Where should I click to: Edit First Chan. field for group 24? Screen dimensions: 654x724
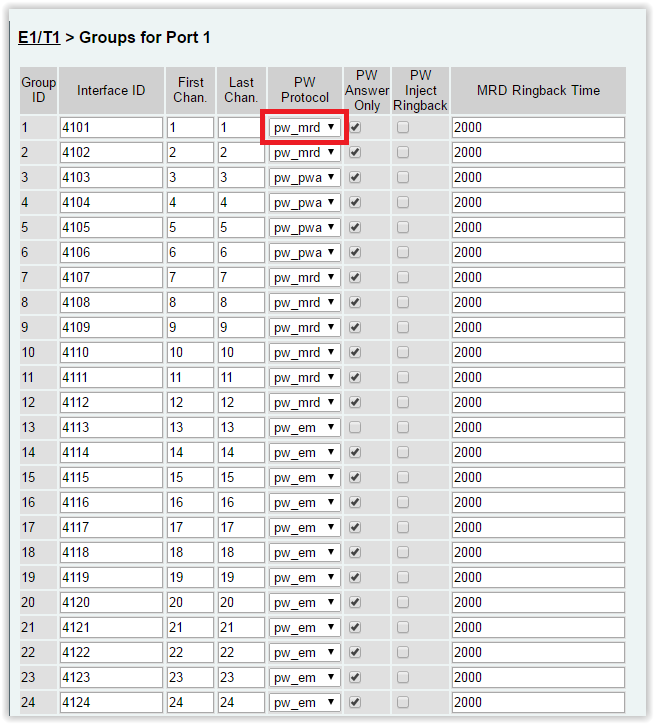tap(190, 702)
